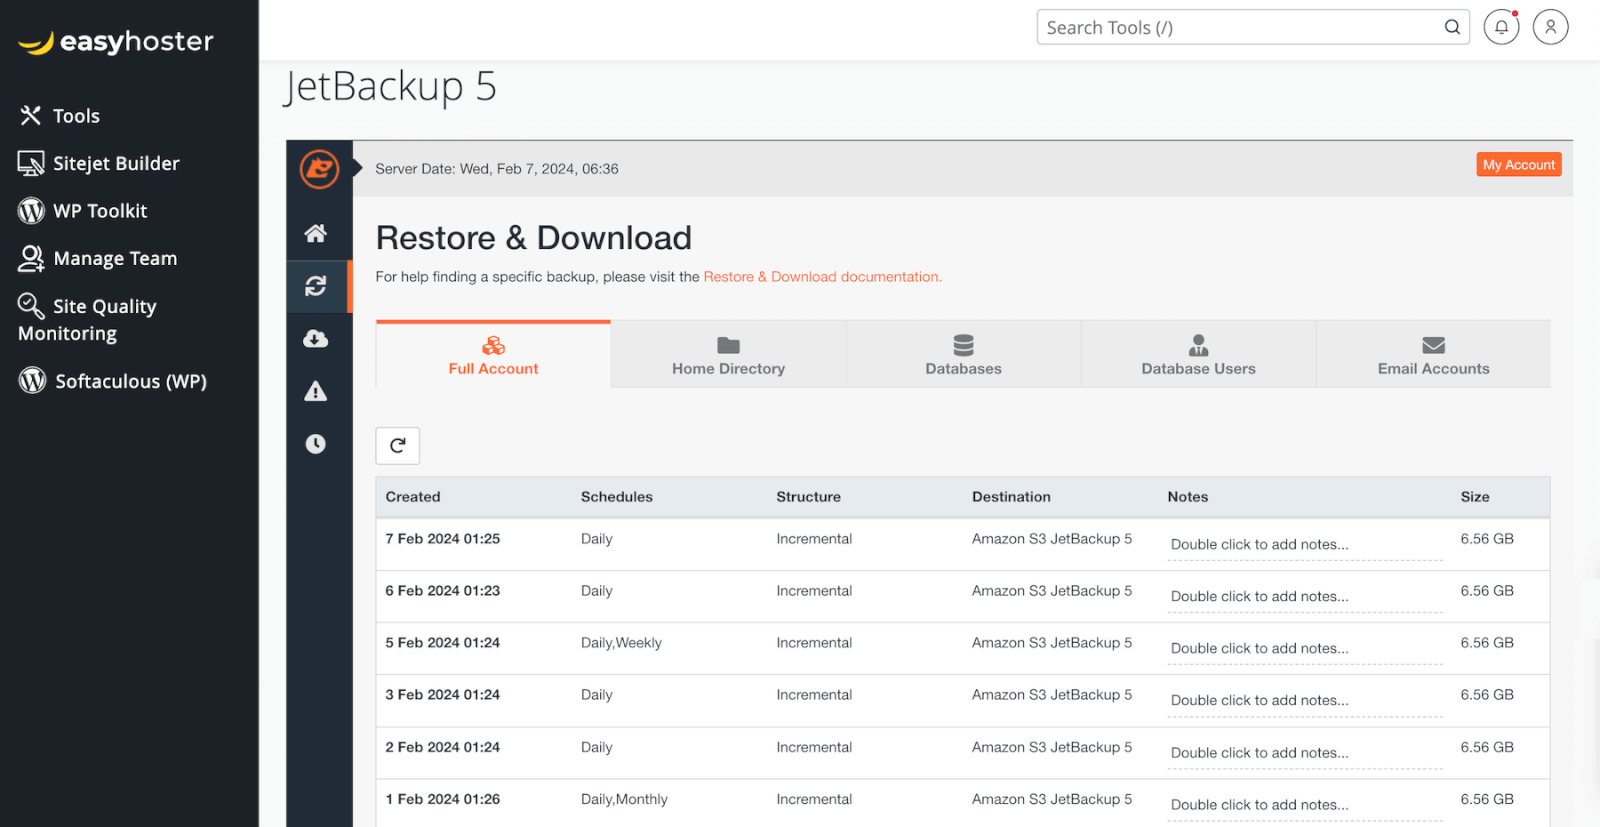The image size is (1600, 827).
Task: Sort by Destination column
Action: coord(1011,497)
